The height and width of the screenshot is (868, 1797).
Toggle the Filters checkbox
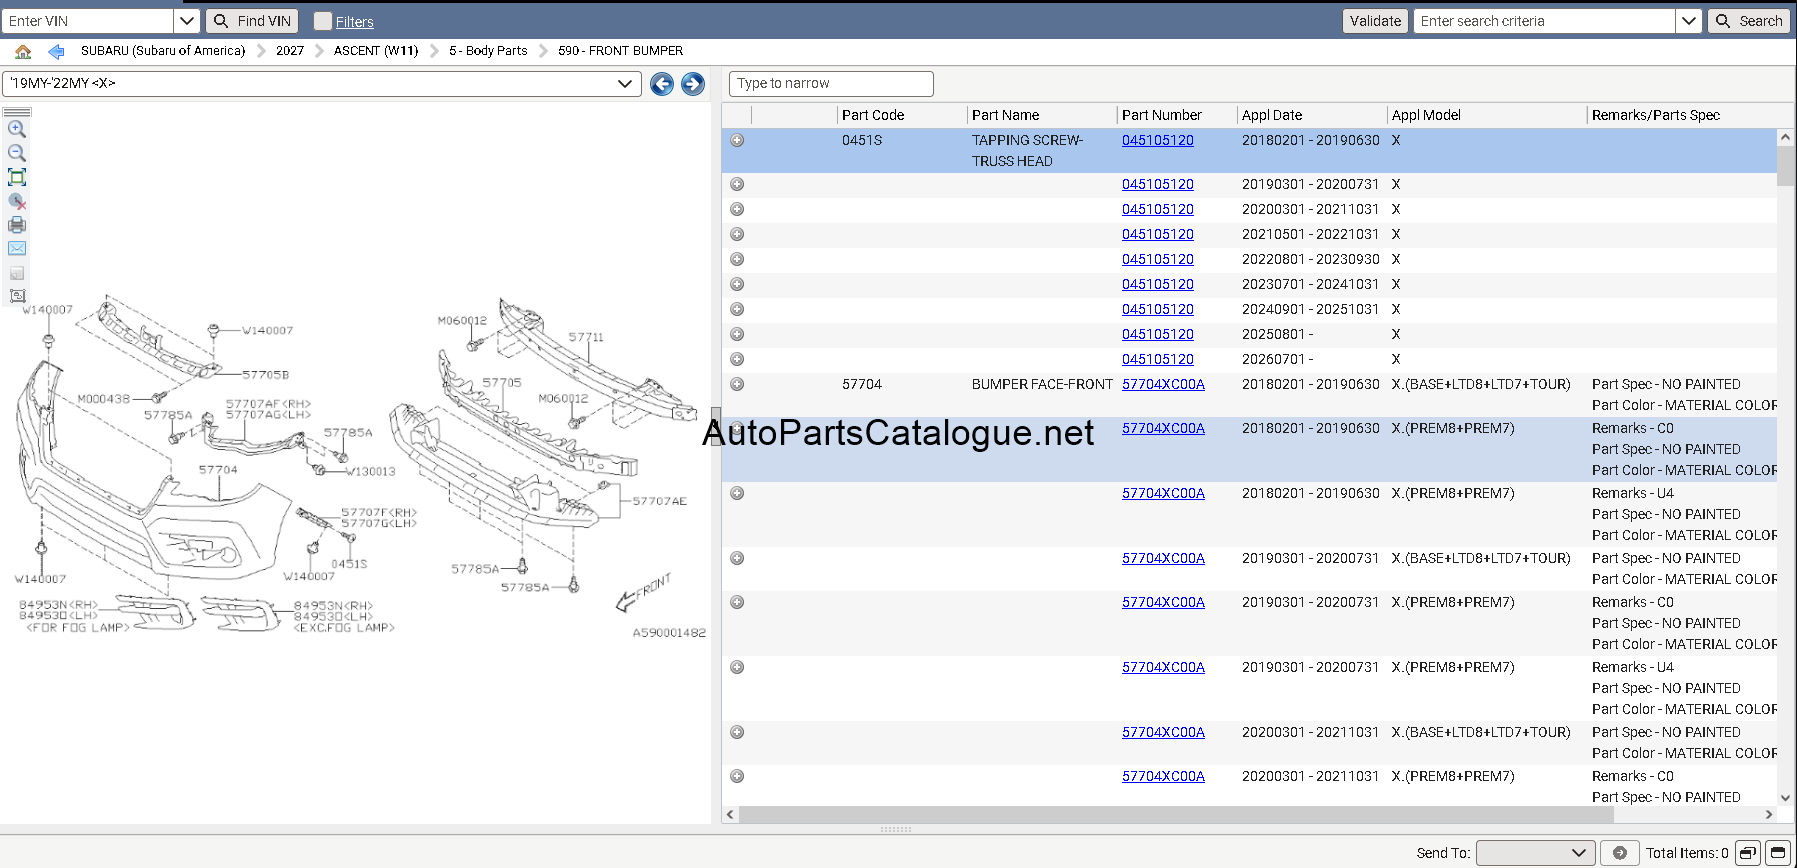pyautogui.click(x=322, y=21)
